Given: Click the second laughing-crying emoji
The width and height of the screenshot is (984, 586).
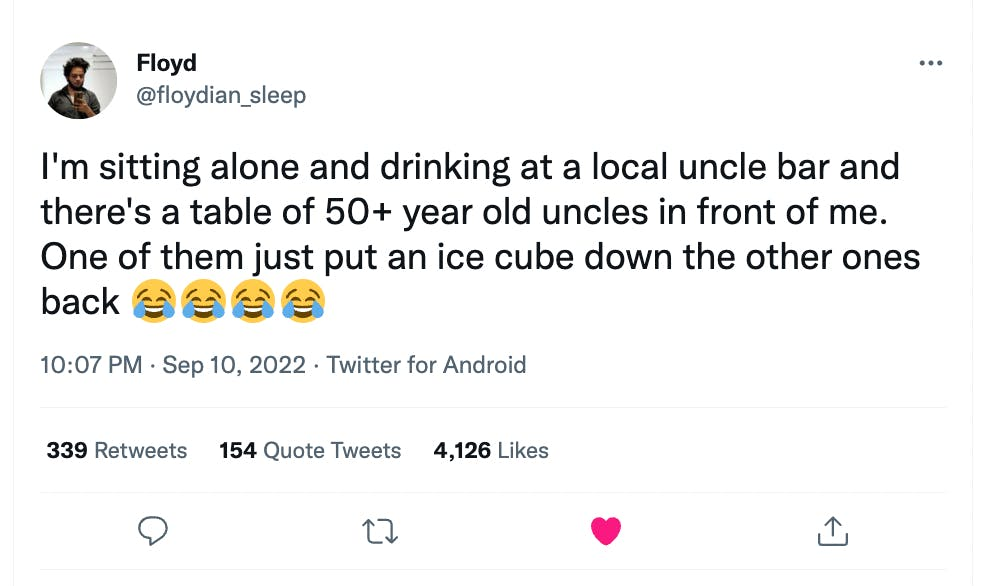Looking at the screenshot, I should tap(204, 301).
